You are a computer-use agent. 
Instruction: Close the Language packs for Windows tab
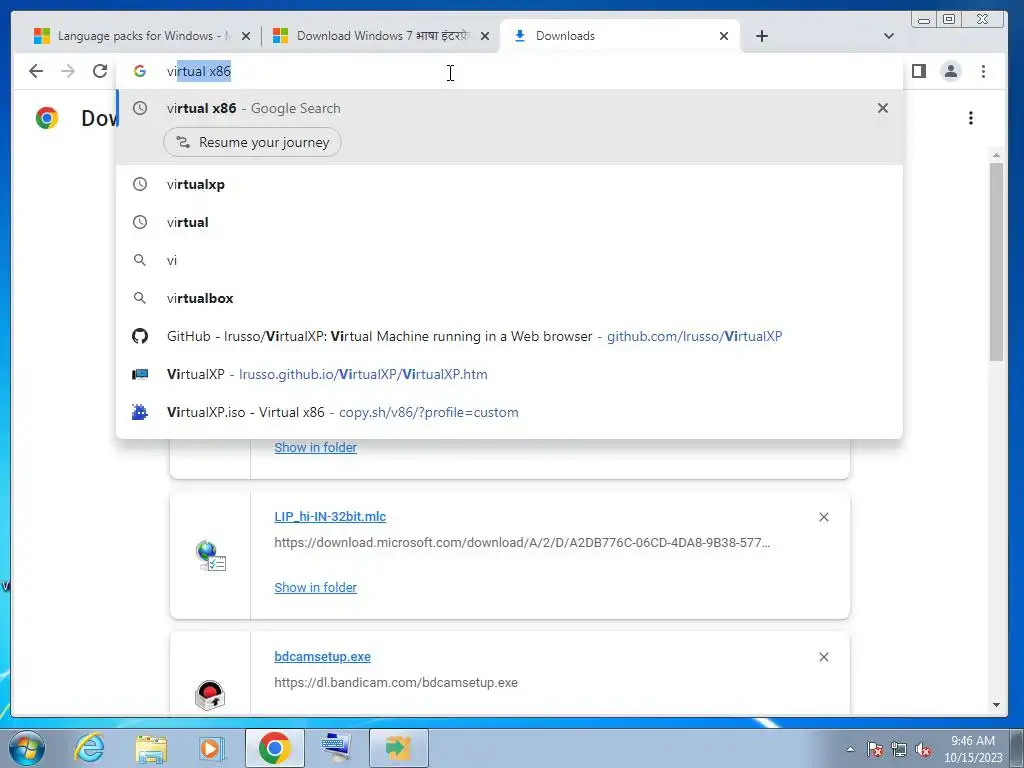click(x=246, y=36)
